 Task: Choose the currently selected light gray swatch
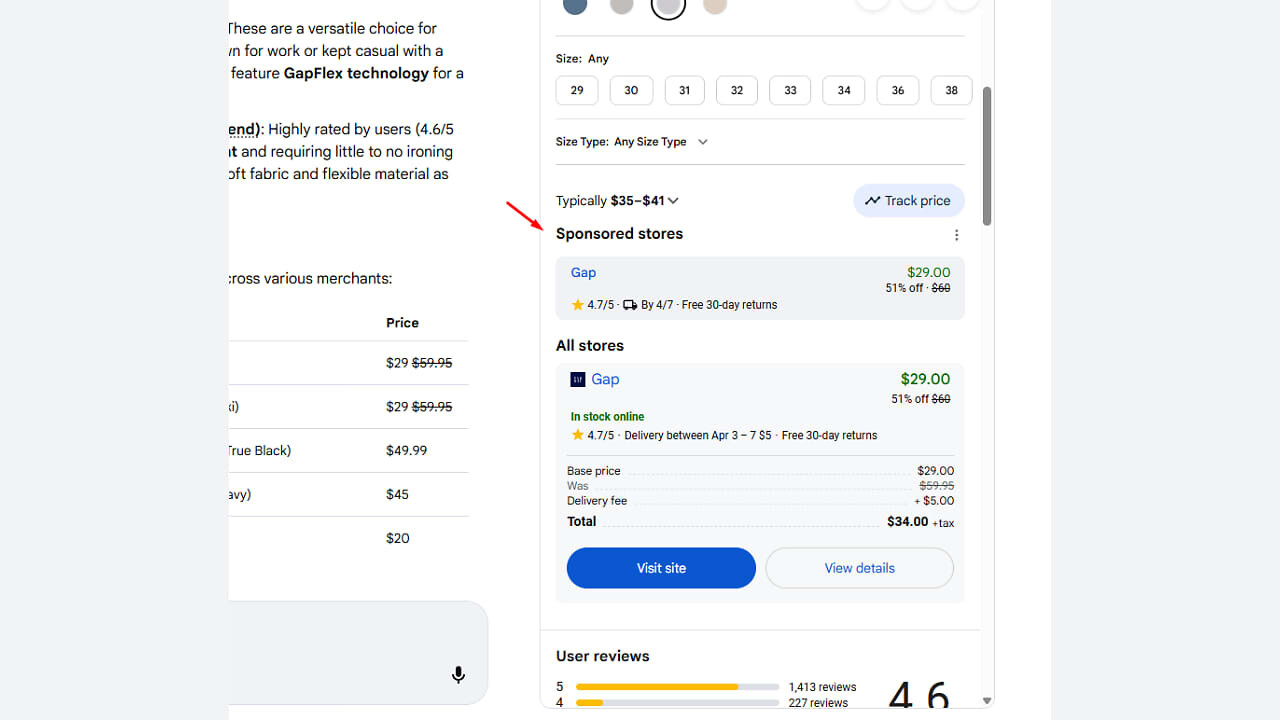668,6
